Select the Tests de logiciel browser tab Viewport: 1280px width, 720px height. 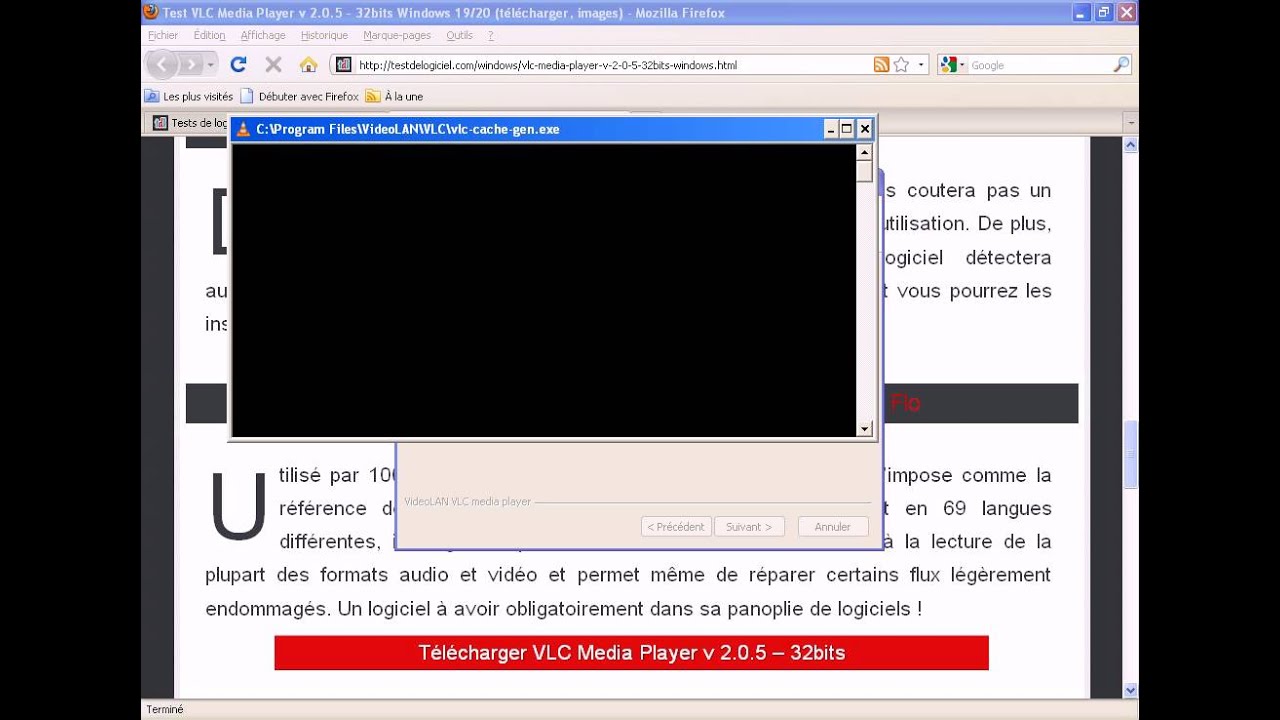pos(189,123)
